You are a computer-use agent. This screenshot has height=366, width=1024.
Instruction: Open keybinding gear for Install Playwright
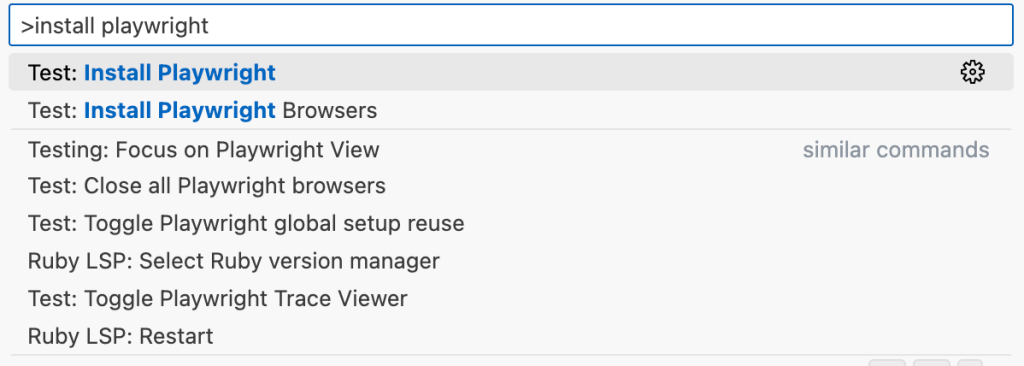click(x=972, y=72)
